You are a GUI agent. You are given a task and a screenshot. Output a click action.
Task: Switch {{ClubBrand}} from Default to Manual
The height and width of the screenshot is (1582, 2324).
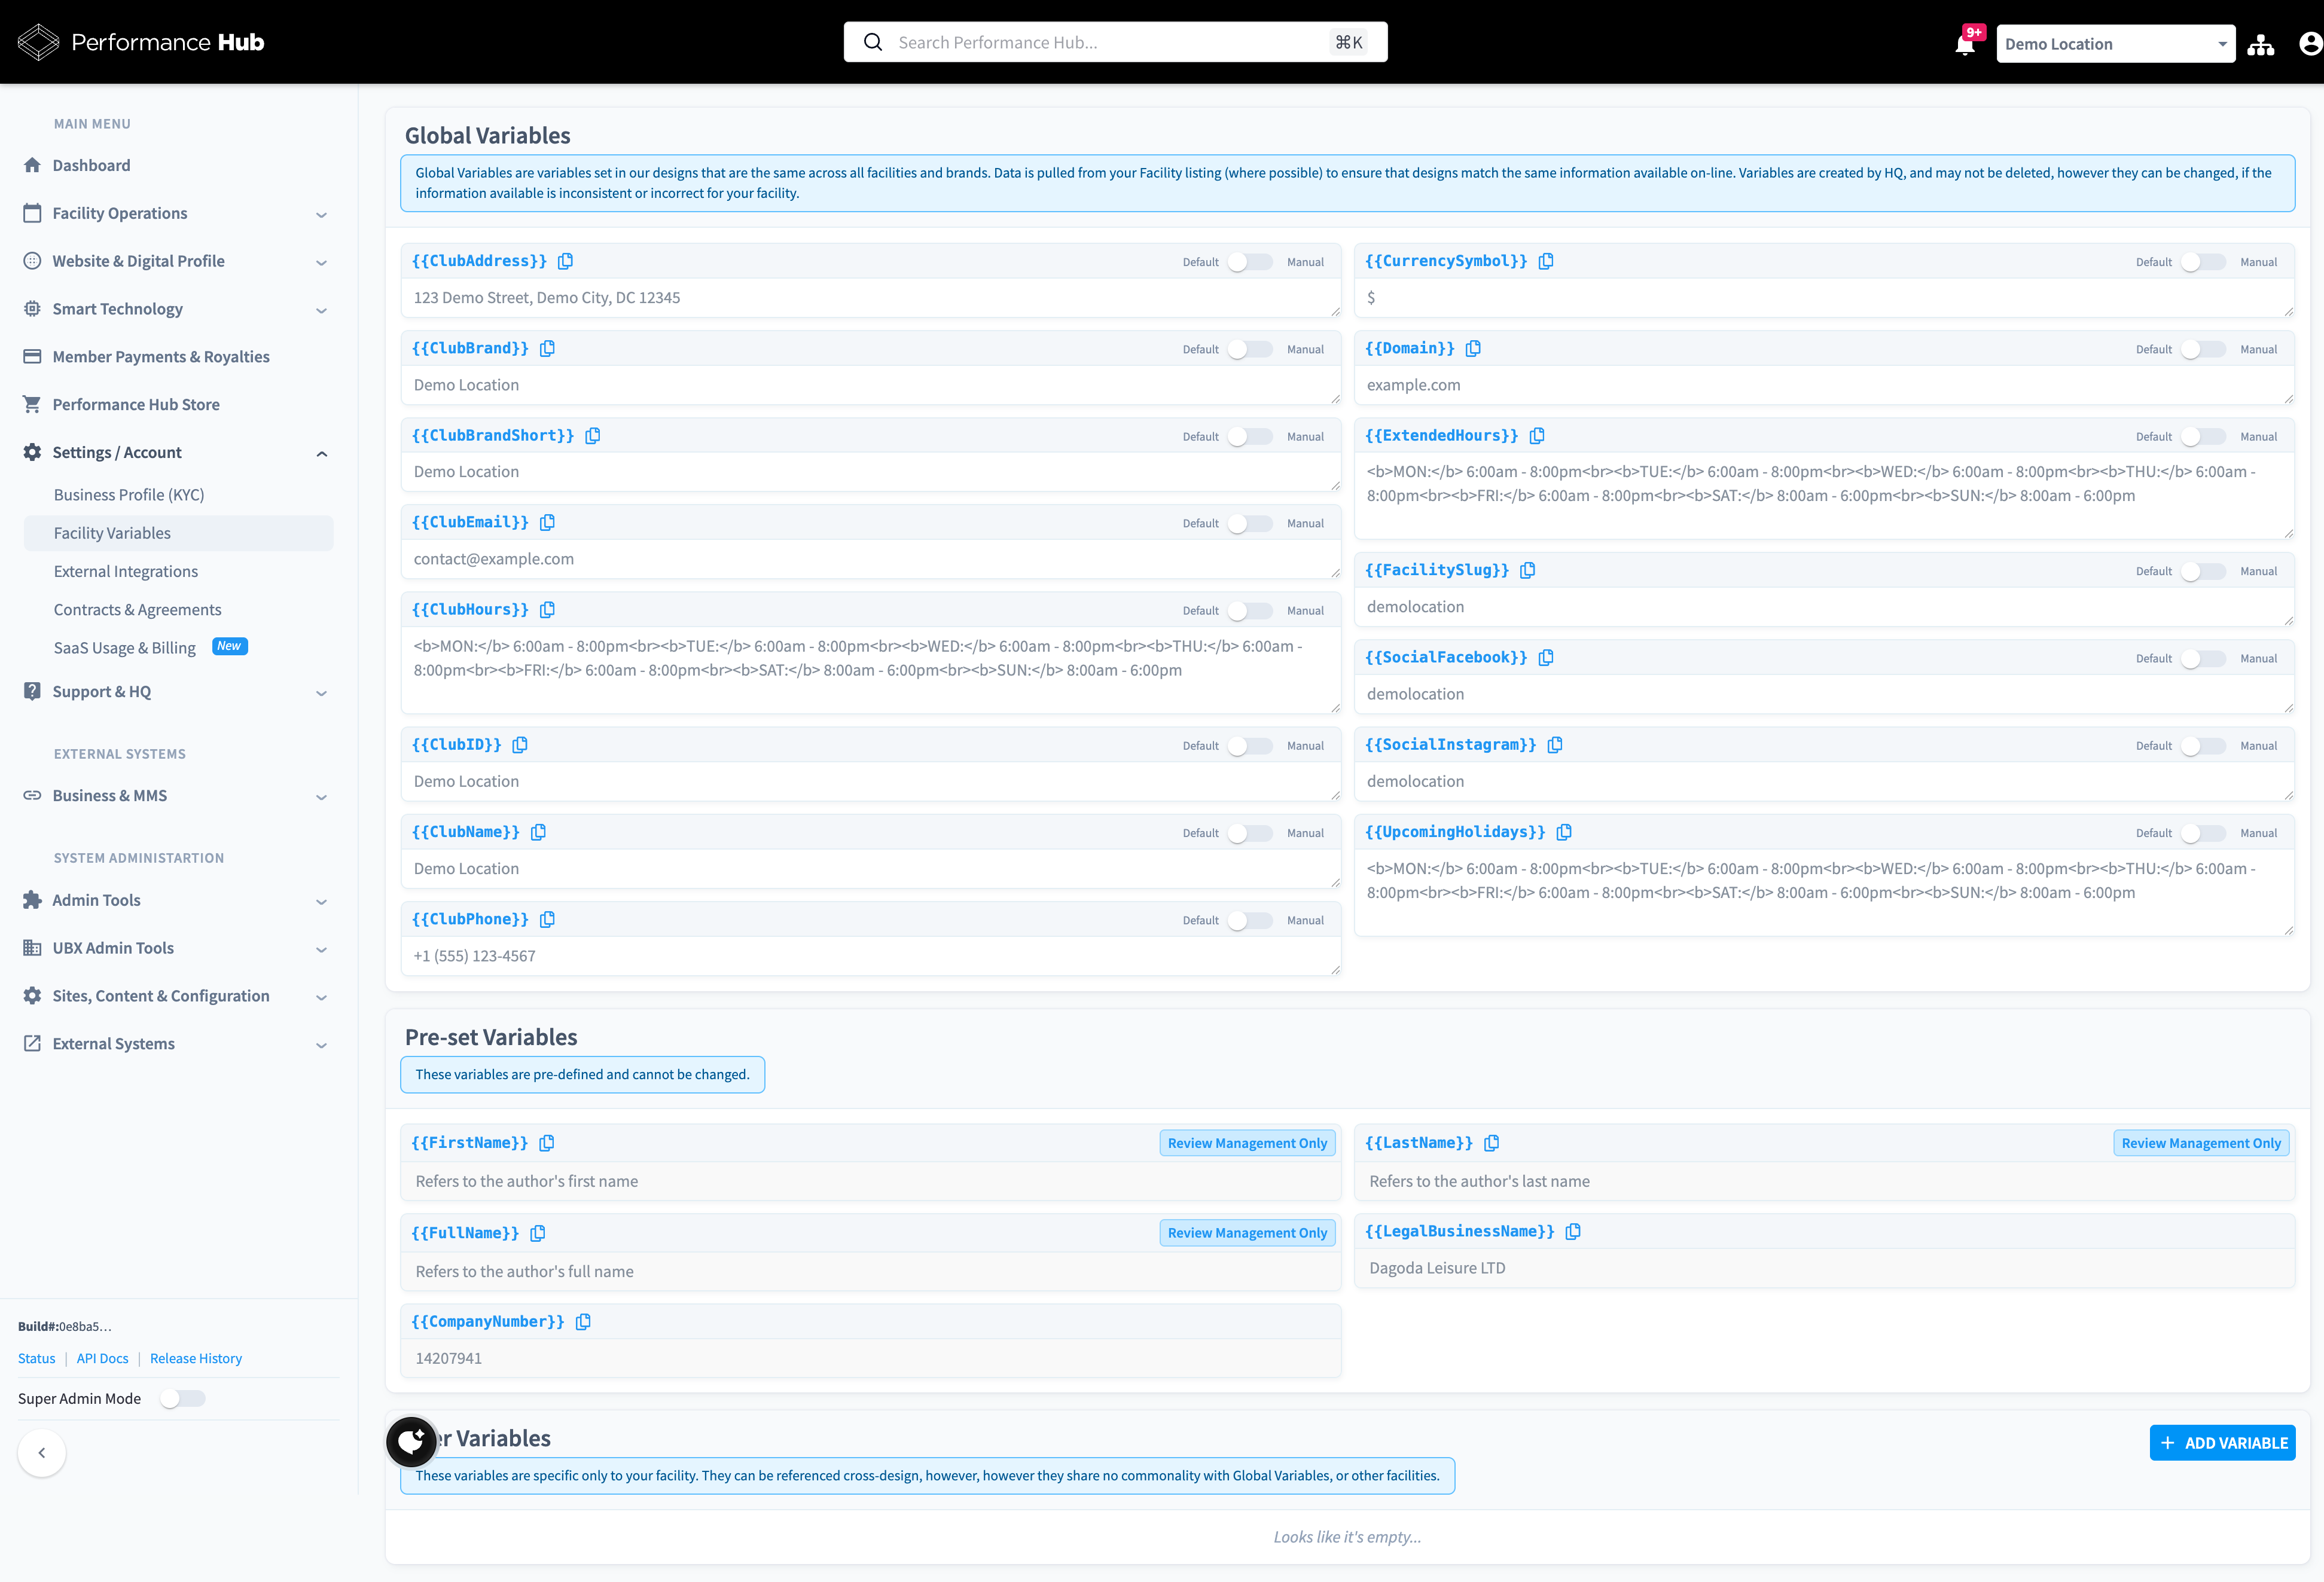1249,349
